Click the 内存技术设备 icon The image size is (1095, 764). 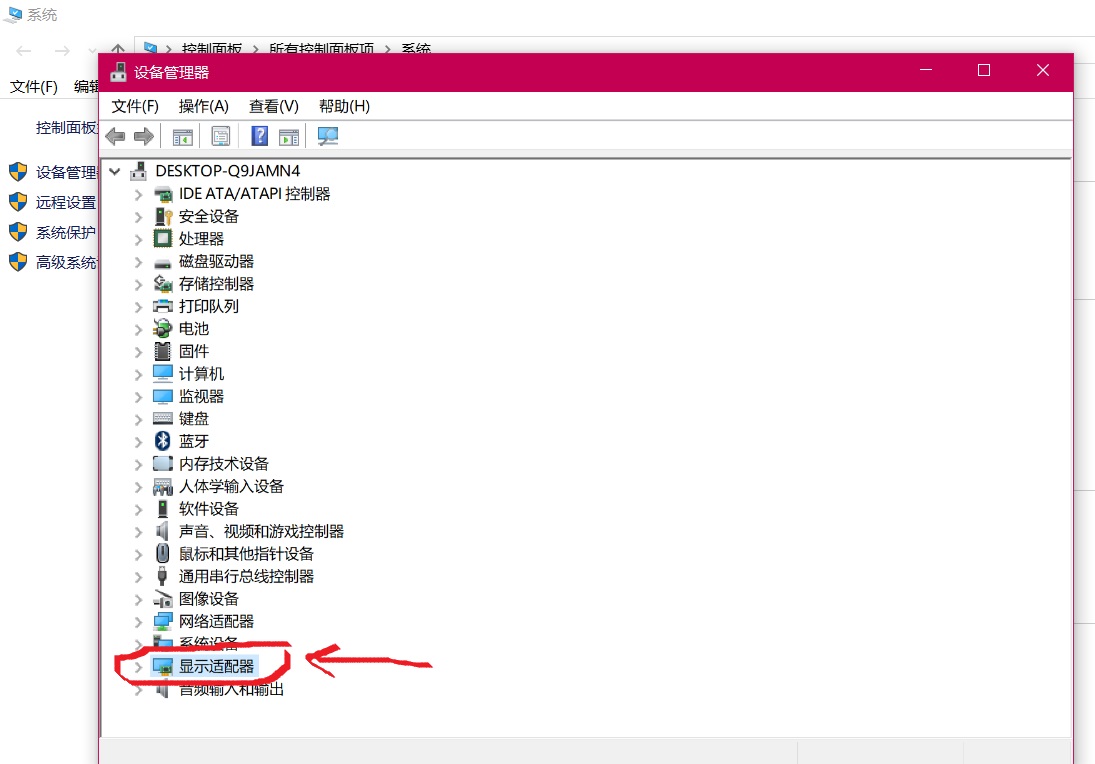click(x=163, y=463)
